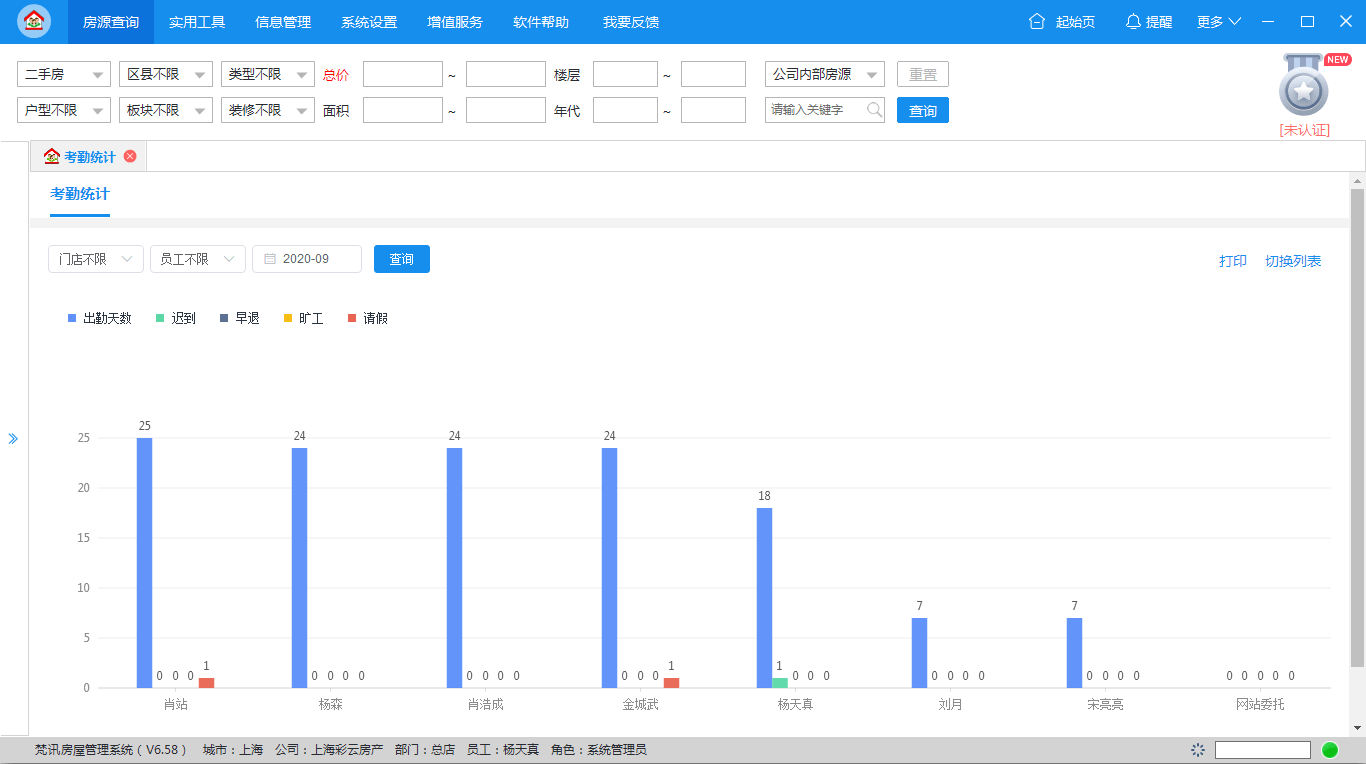
Task: Toggle 出勤天数 legend series
Action: [100, 318]
